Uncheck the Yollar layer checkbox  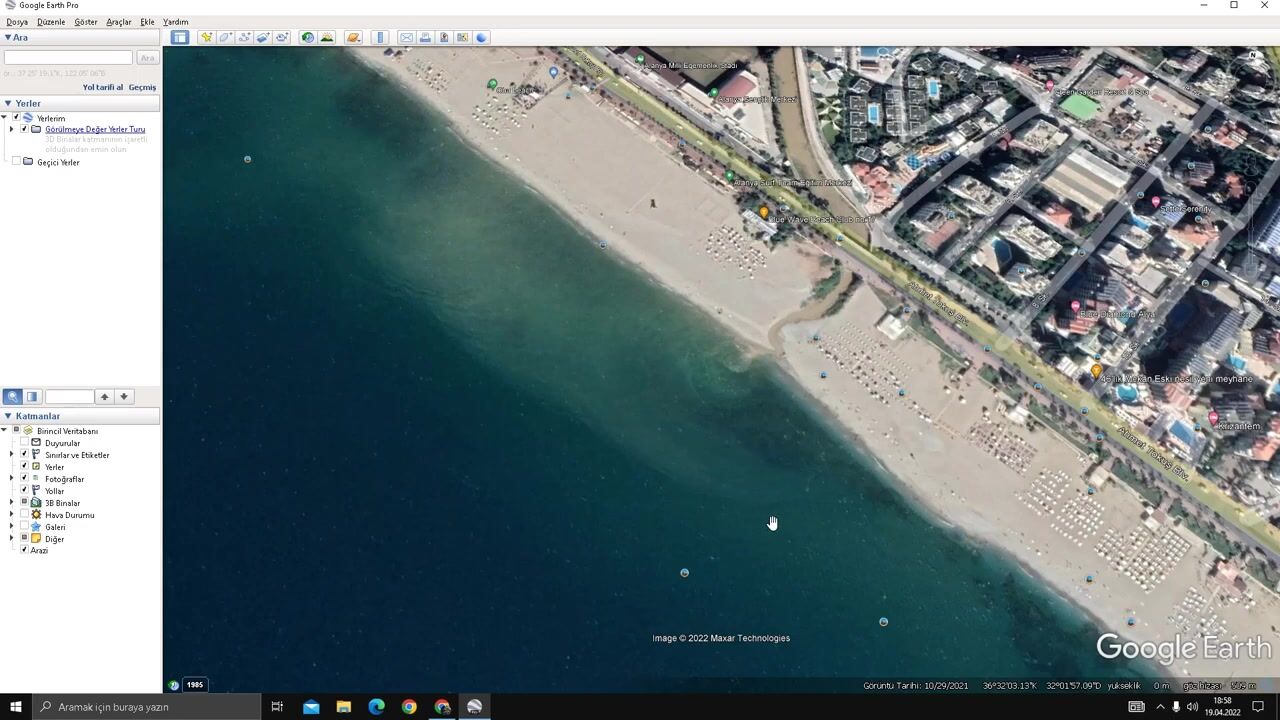25,491
